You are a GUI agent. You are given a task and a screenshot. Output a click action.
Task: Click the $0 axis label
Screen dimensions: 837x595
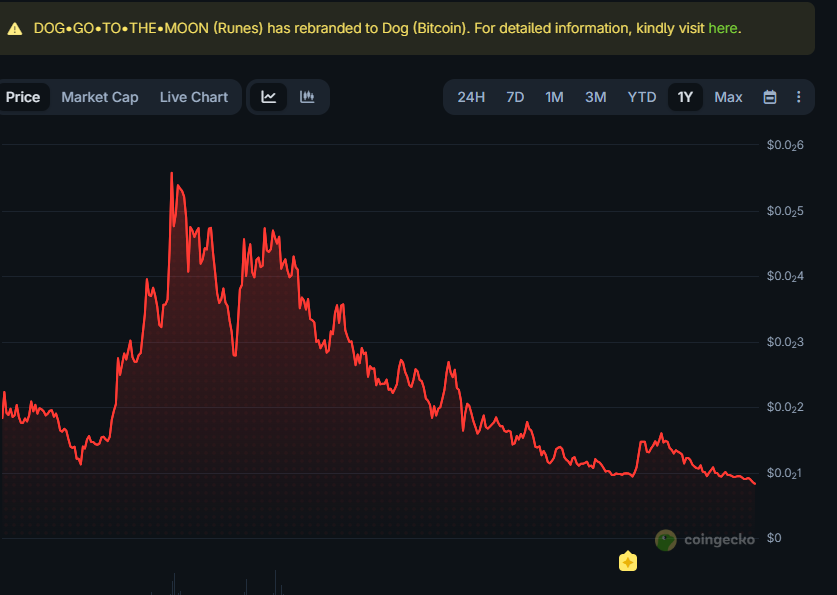click(x=774, y=538)
